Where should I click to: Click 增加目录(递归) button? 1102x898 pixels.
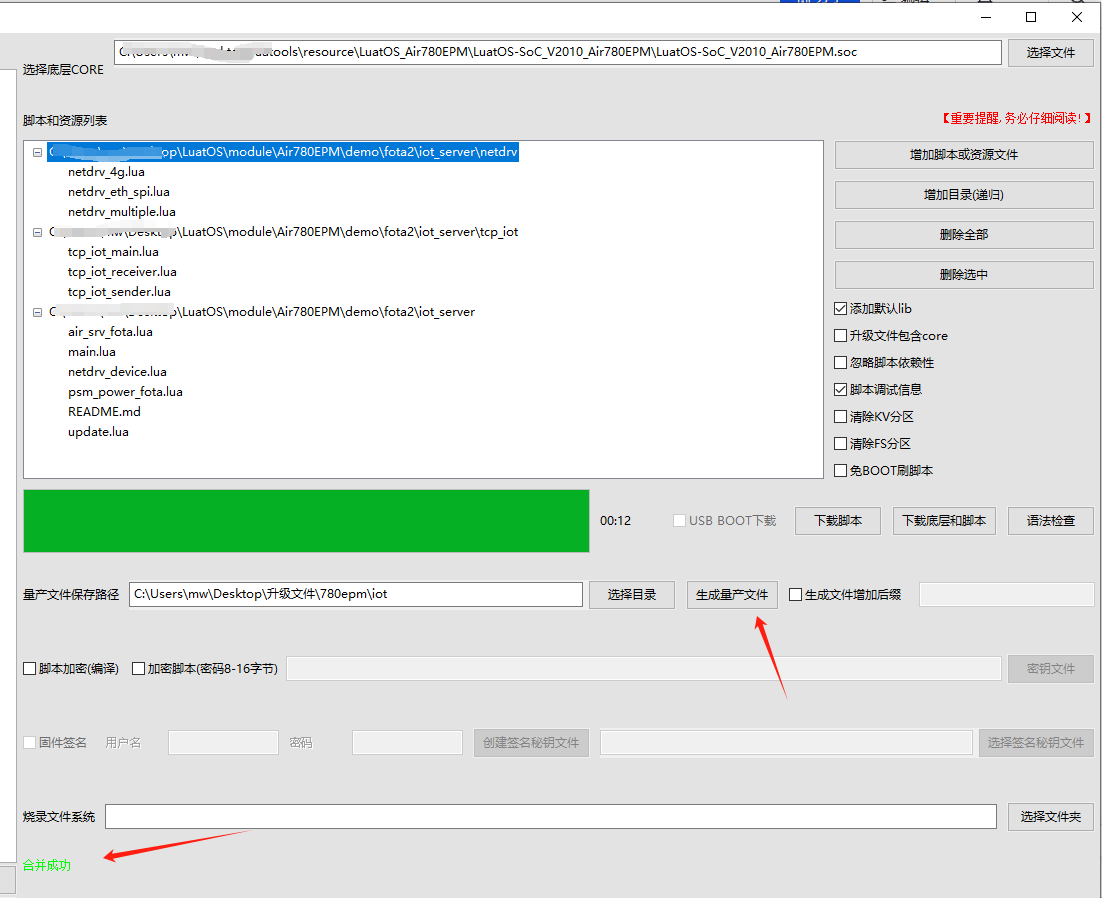tap(964, 195)
